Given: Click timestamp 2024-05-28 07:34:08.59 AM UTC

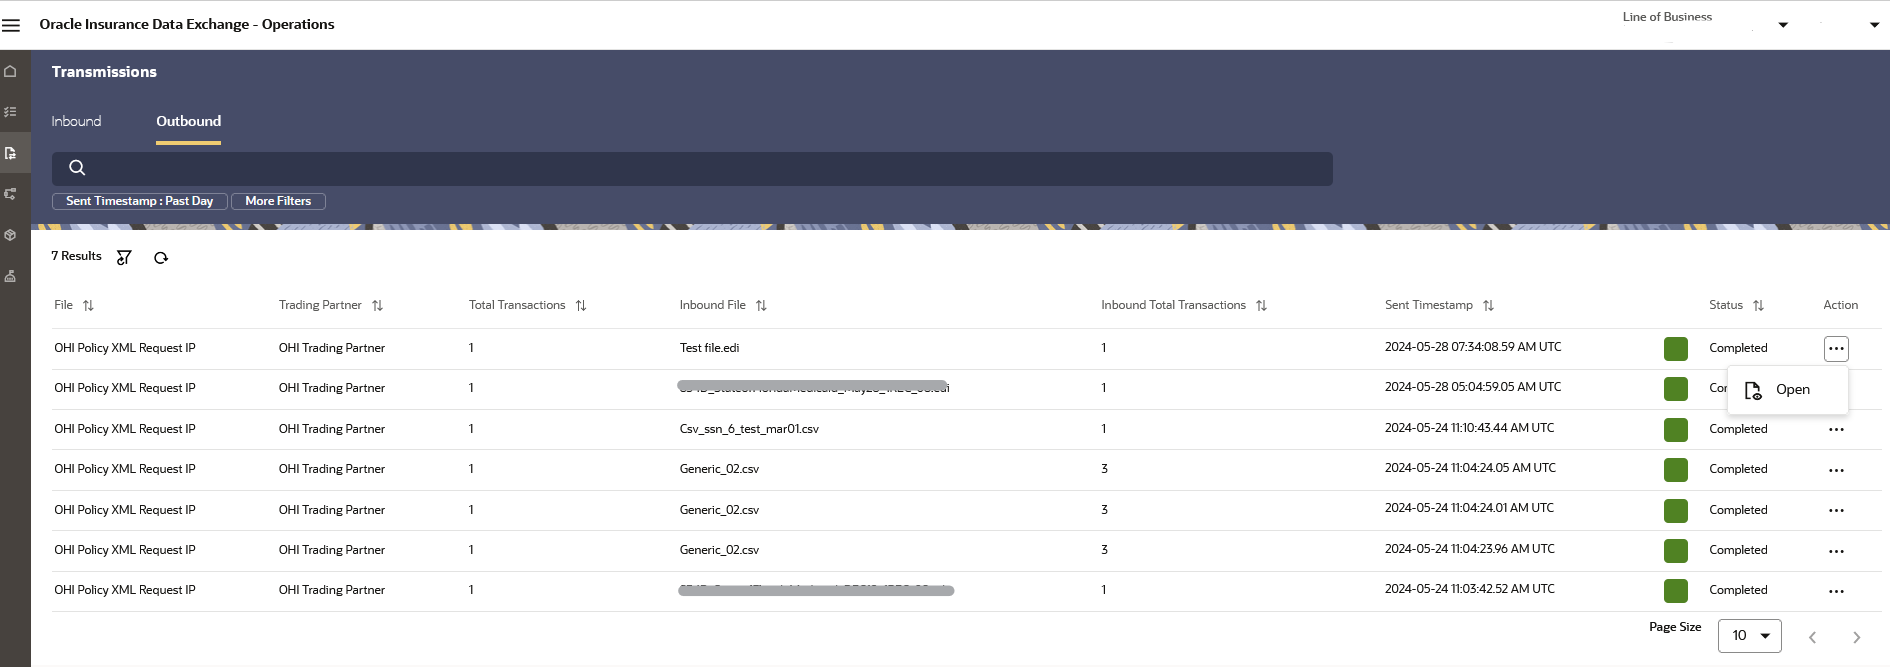Looking at the screenshot, I should 1472,347.
